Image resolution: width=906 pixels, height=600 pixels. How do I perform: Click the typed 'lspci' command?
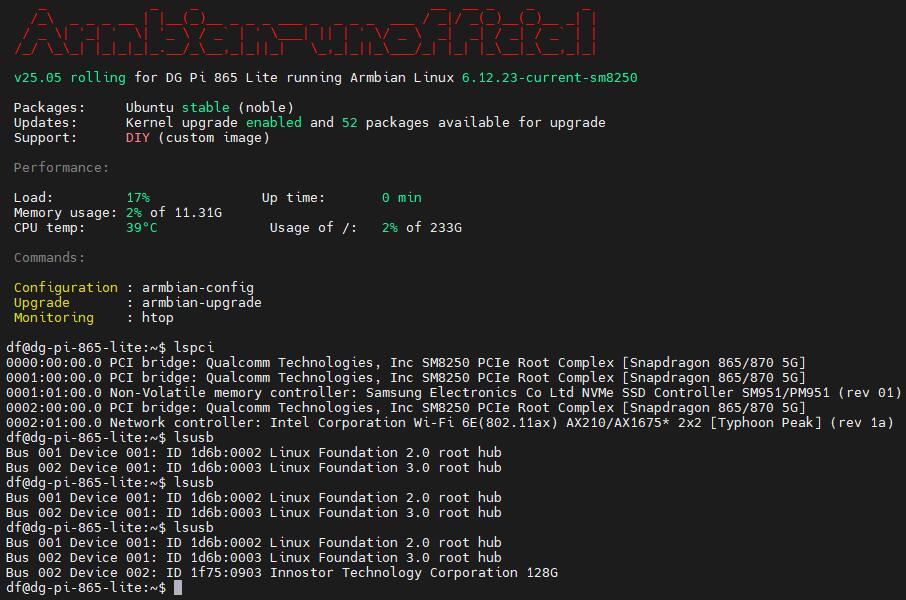coord(194,347)
